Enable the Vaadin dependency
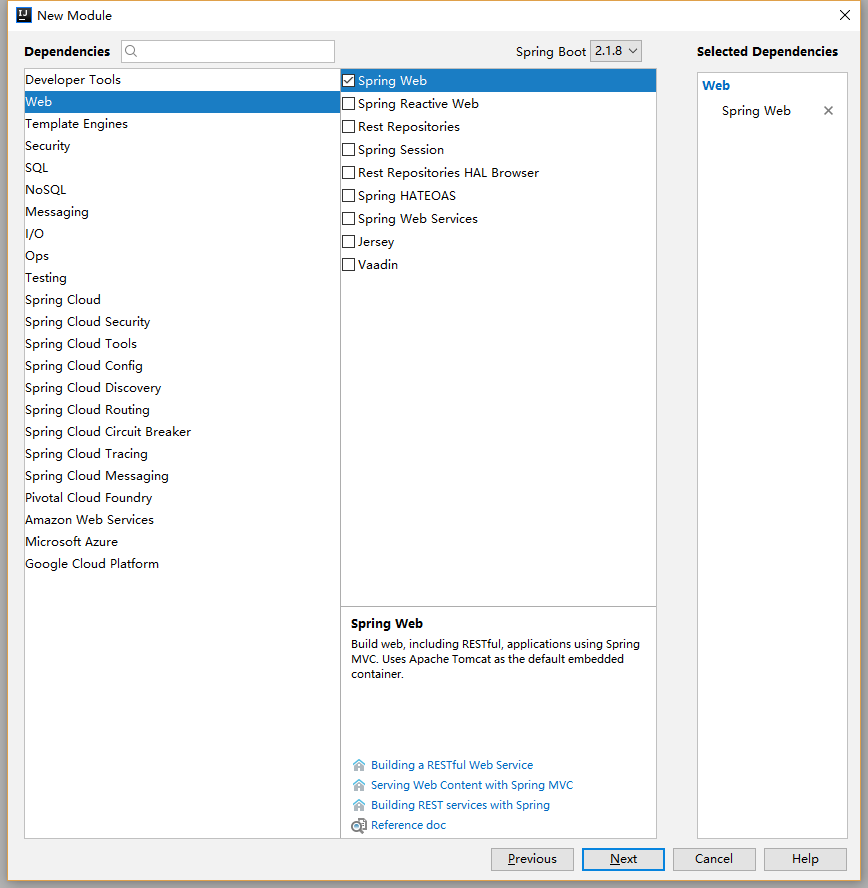The image size is (868, 888). point(349,264)
